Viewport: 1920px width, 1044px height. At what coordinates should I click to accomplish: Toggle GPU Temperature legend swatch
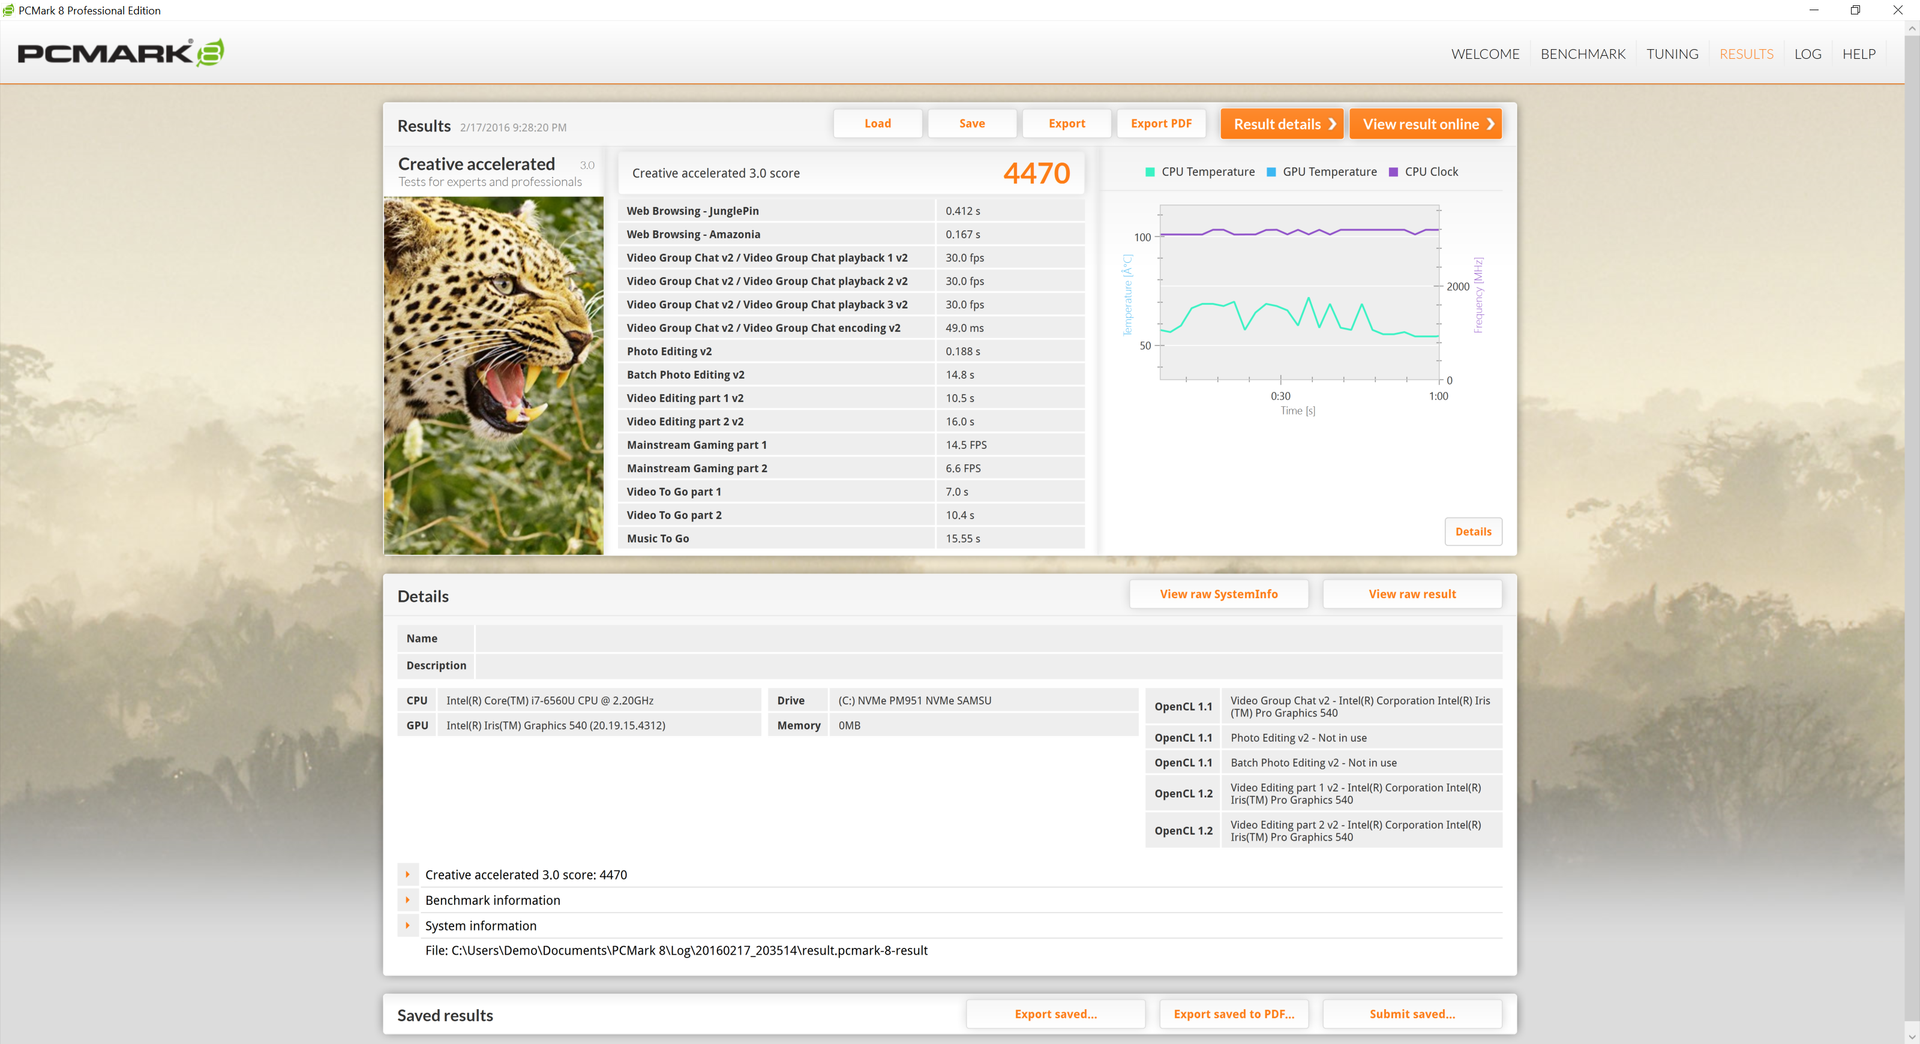[x=1271, y=172]
